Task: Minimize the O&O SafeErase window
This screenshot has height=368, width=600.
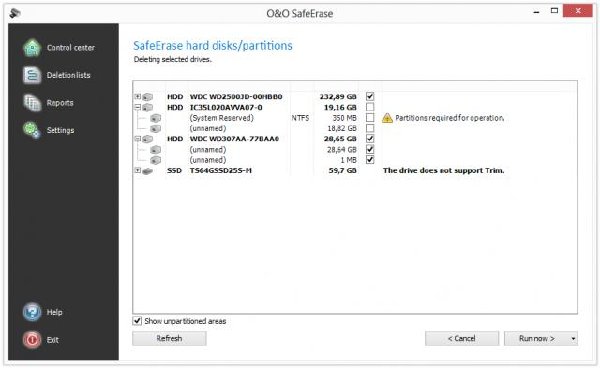Action: (536, 11)
